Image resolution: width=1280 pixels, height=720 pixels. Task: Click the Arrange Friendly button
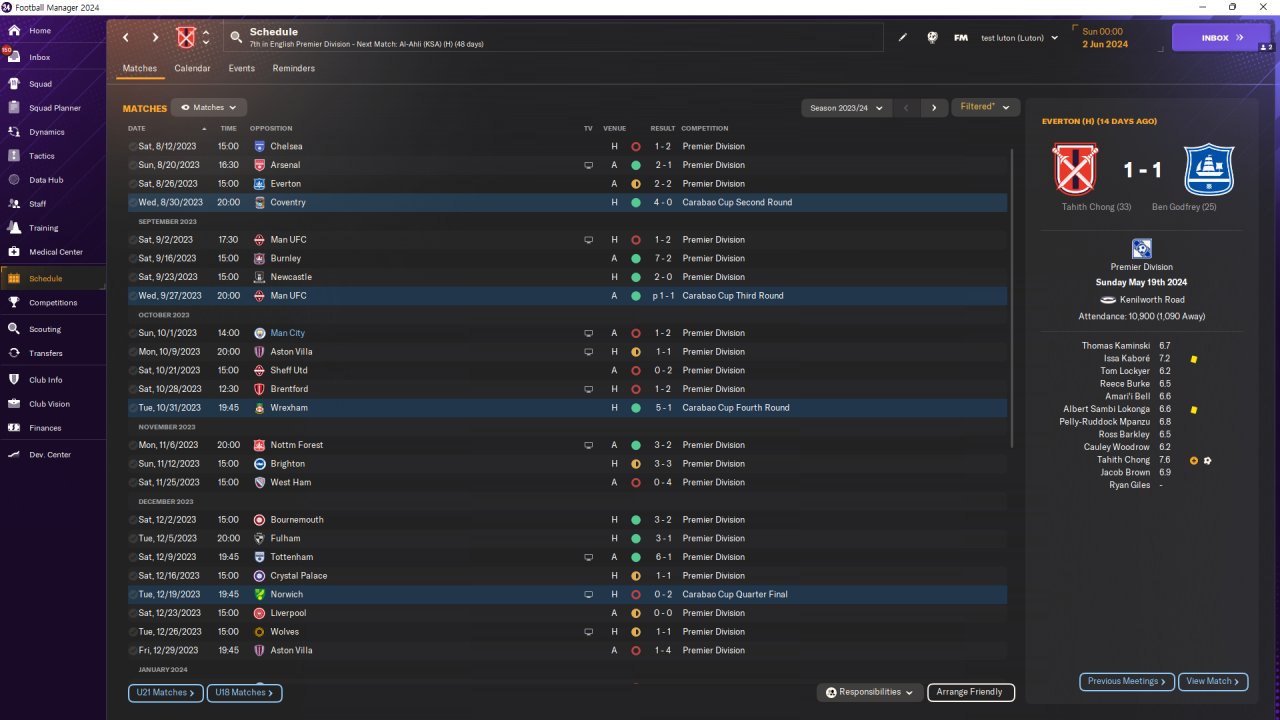click(971, 692)
